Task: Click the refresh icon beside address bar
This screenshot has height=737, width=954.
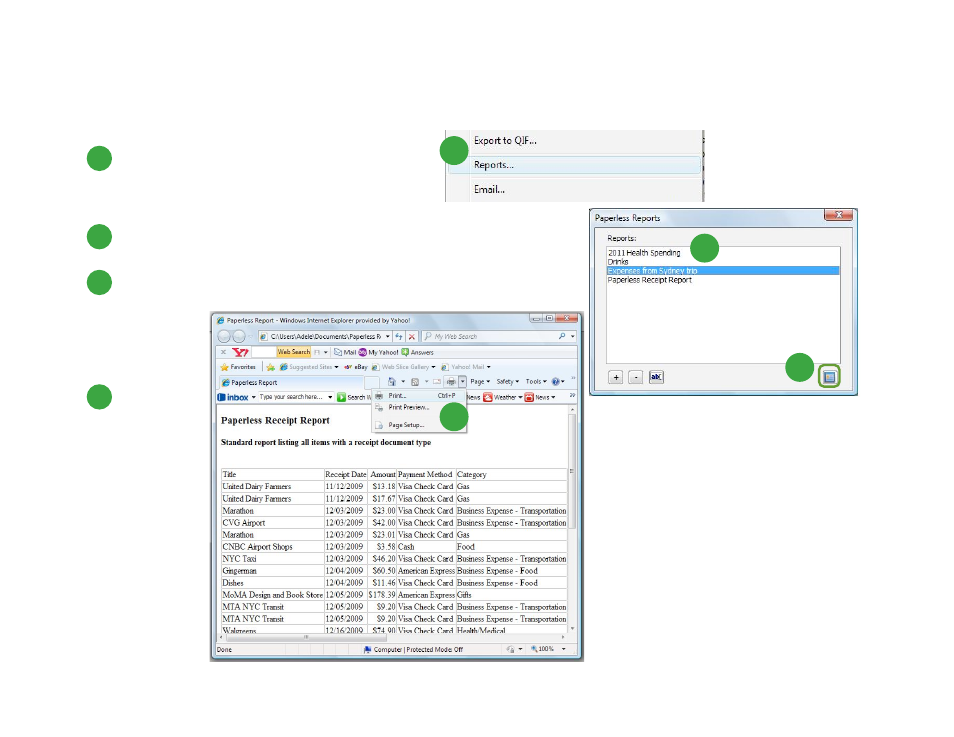Action: click(x=399, y=336)
